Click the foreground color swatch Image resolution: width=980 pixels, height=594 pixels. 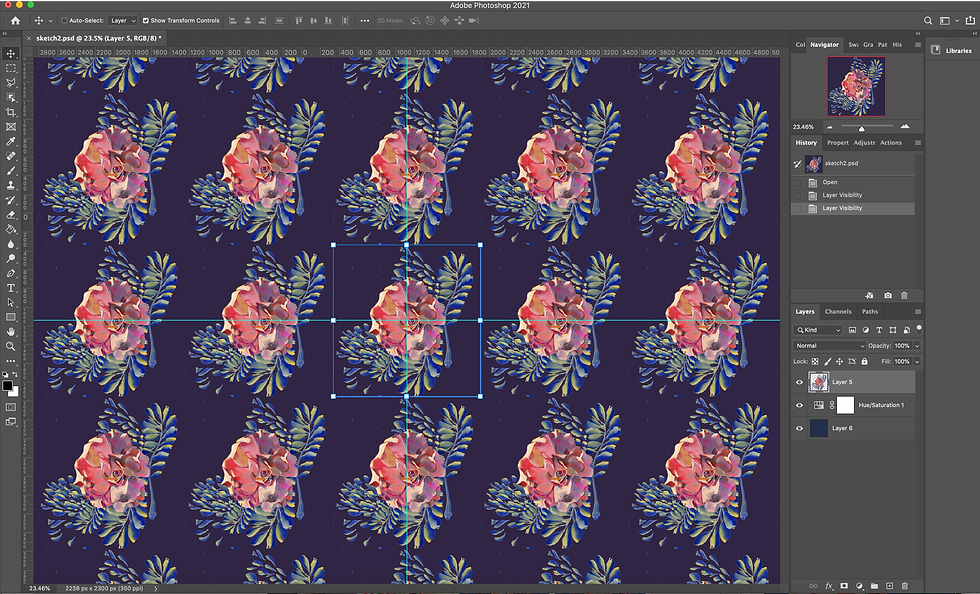coord(8,386)
